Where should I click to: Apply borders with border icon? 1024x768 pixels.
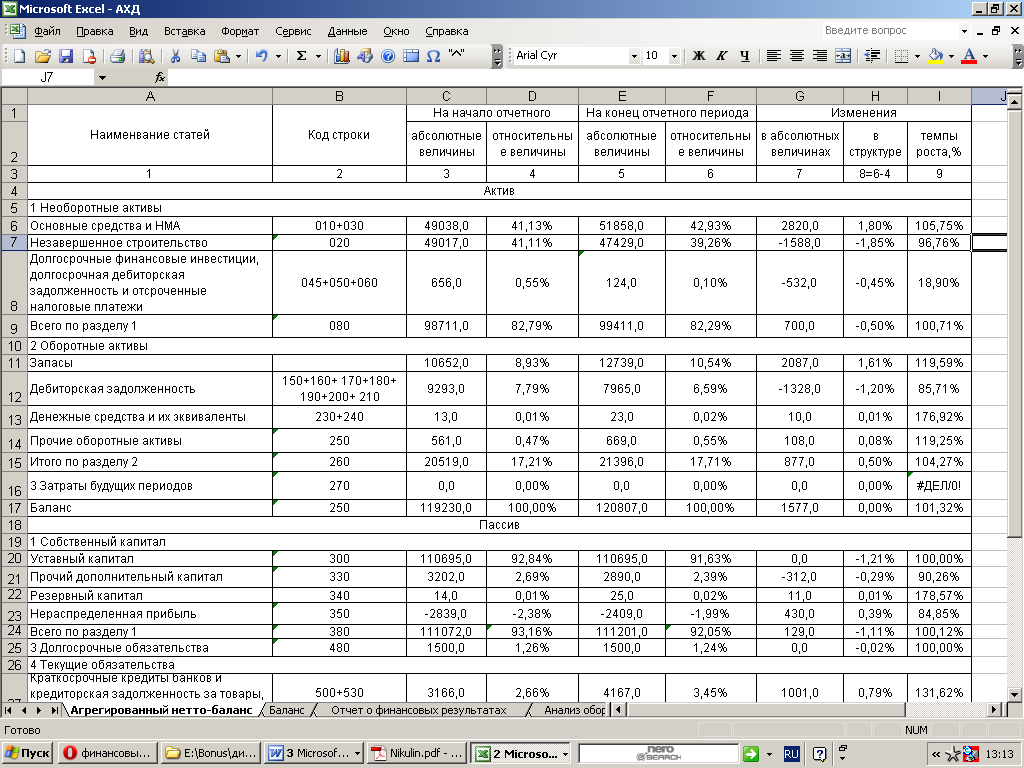point(901,56)
